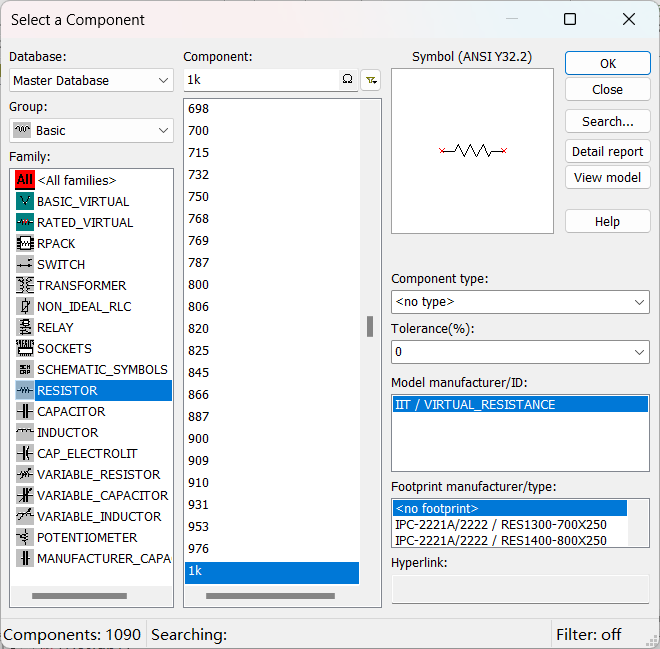Confirm with the OK button
The height and width of the screenshot is (649, 660).
(x=608, y=64)
